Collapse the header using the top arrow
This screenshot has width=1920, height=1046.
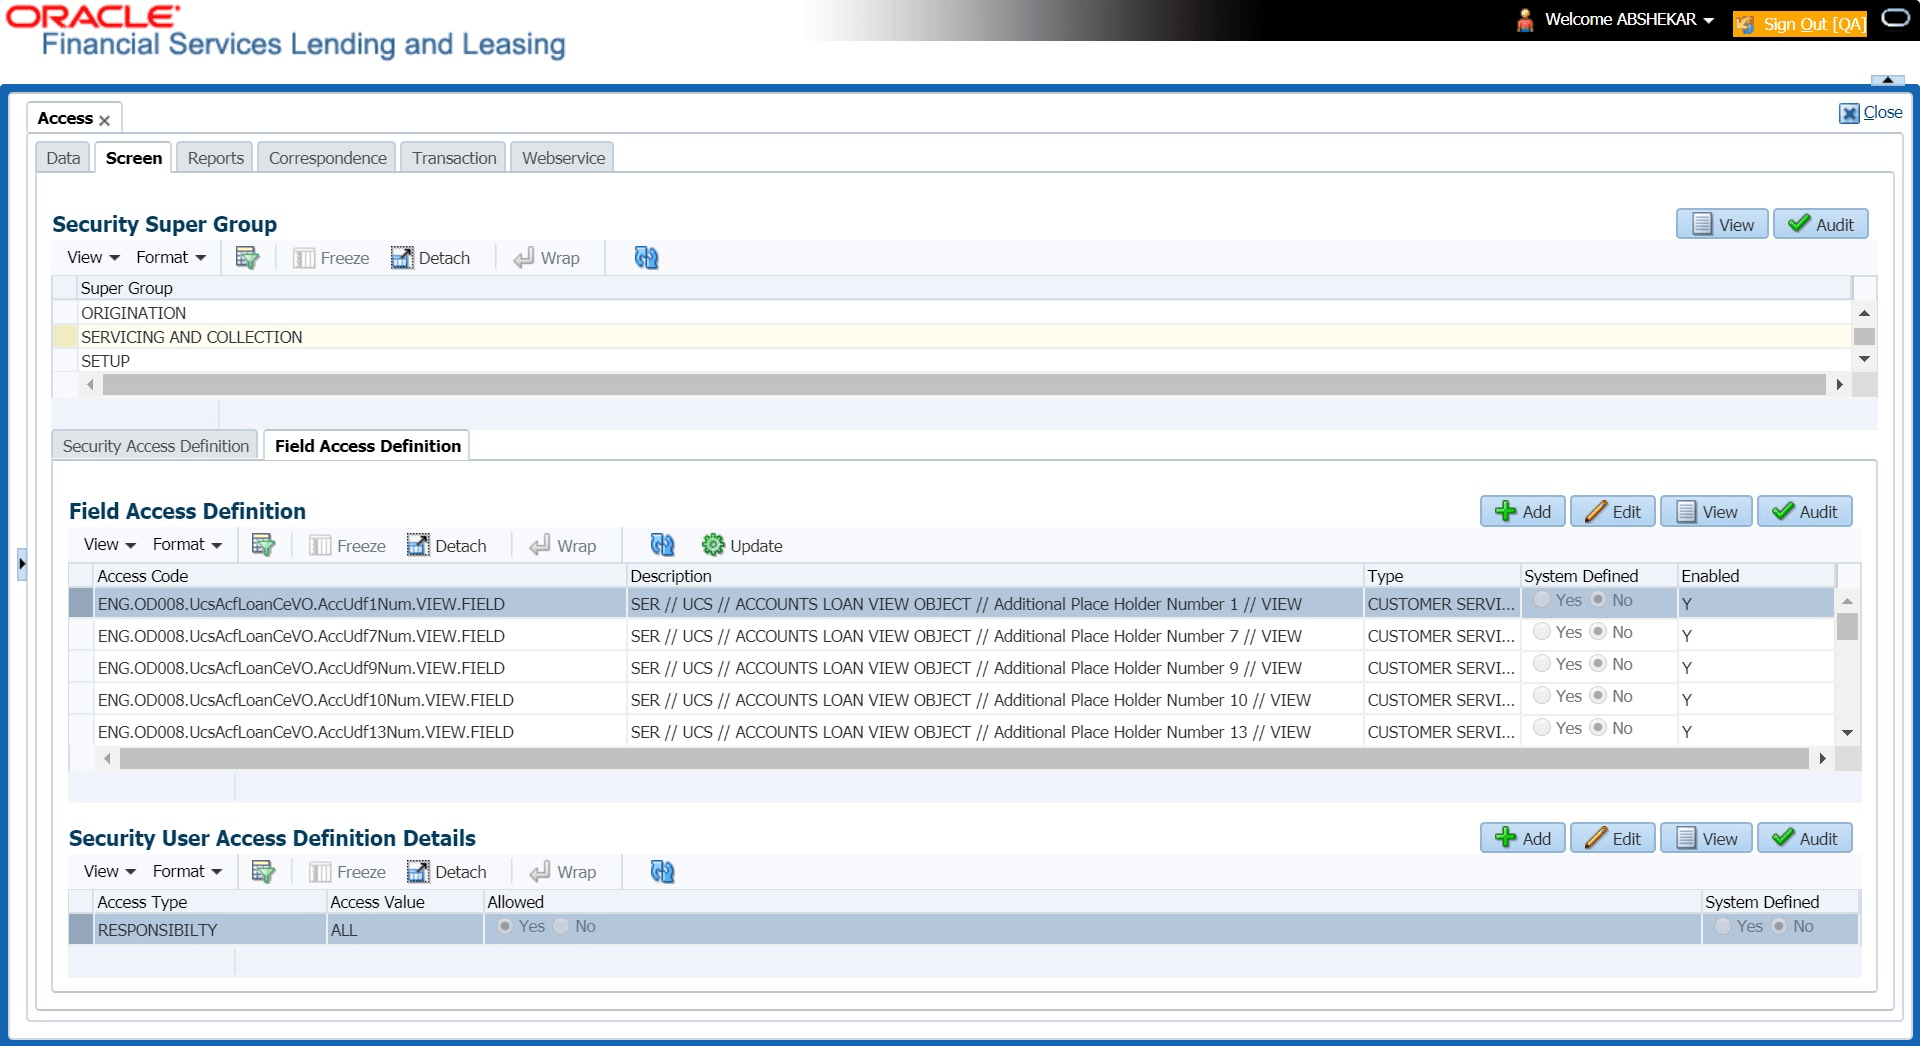(1887, 80)
